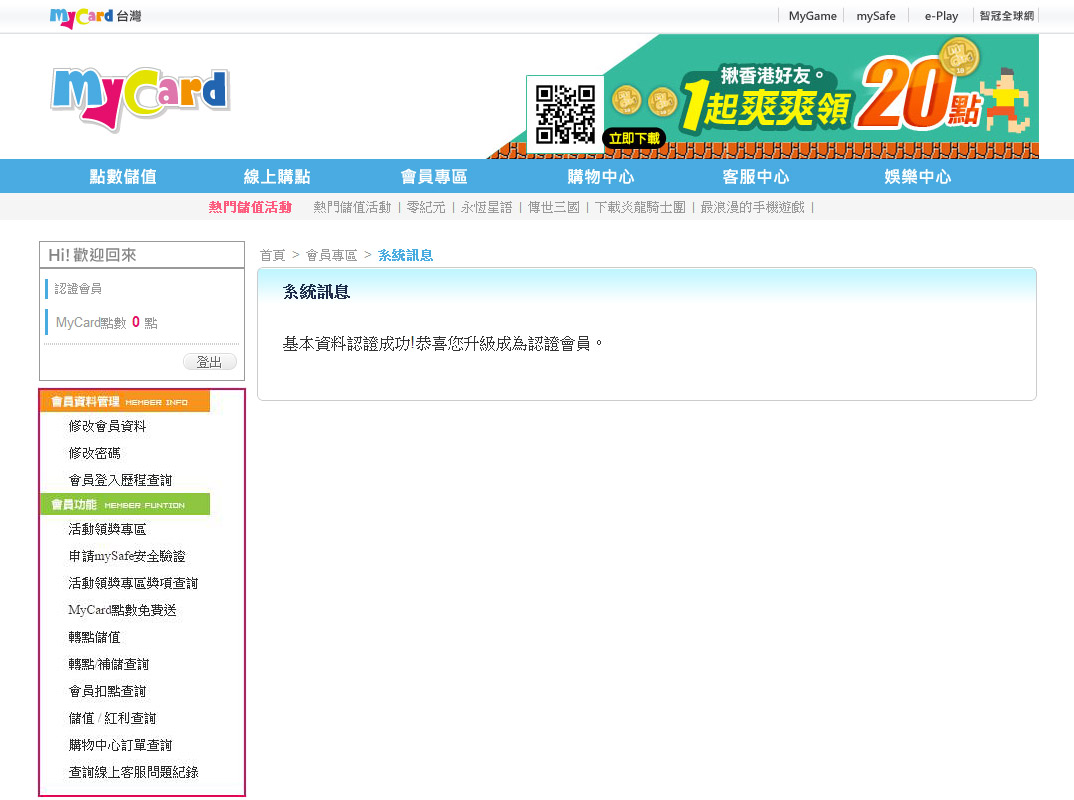Click the 認證會員 status text
This screenshot has width=1074, height=800.
pos(78,289)
